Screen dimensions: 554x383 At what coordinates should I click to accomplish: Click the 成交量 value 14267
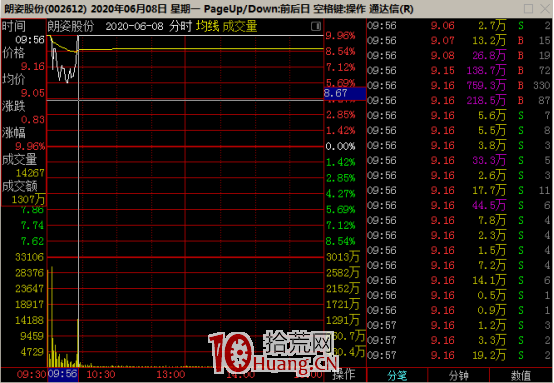30,173
